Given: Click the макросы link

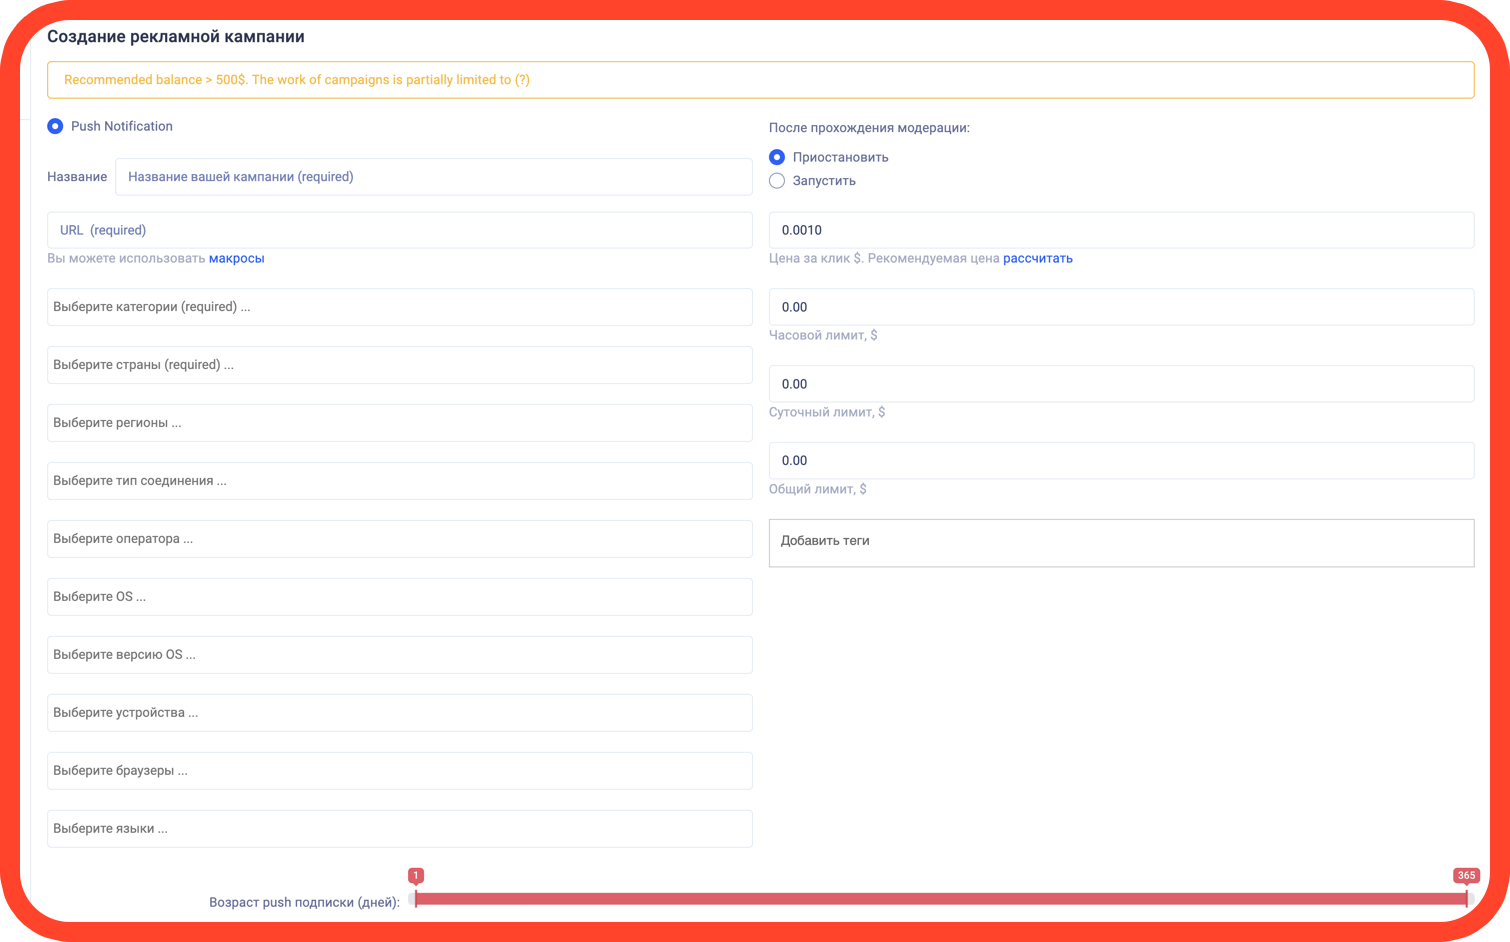Looking at the screenshot, I should point(237,258).
